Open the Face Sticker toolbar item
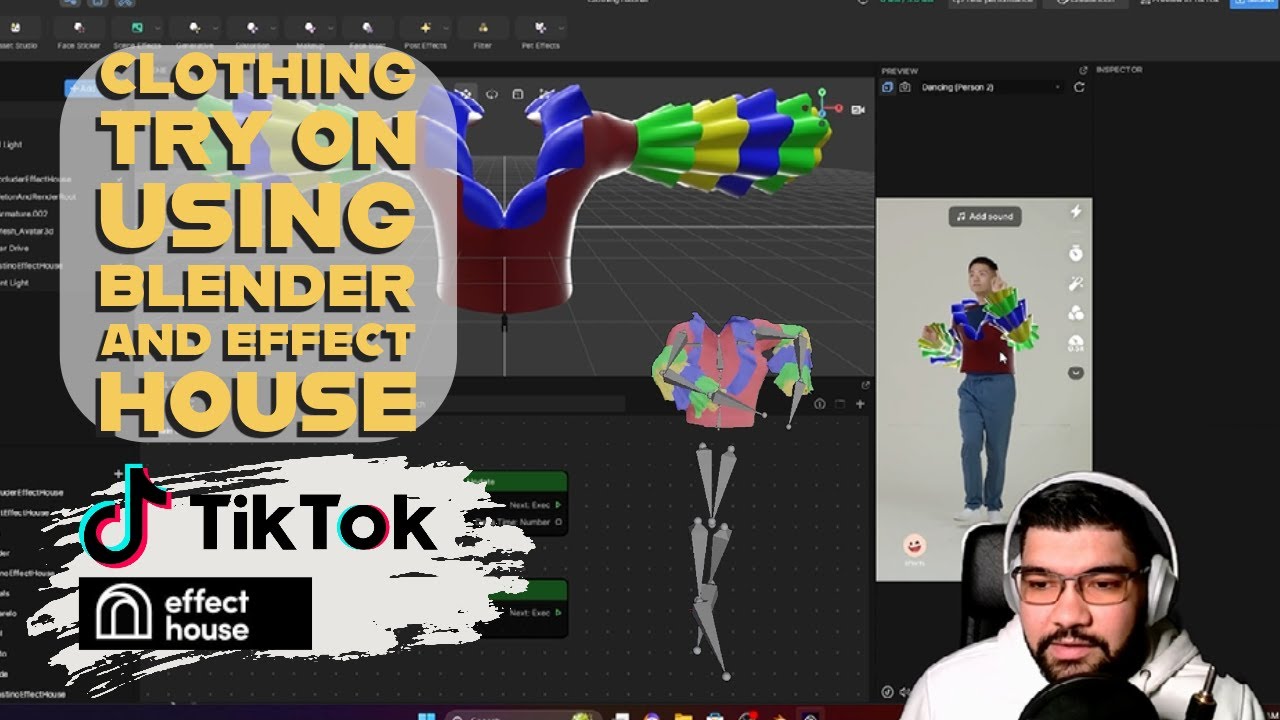The height and width of the screenshot is (720, 1280). [x=79, y=33]
